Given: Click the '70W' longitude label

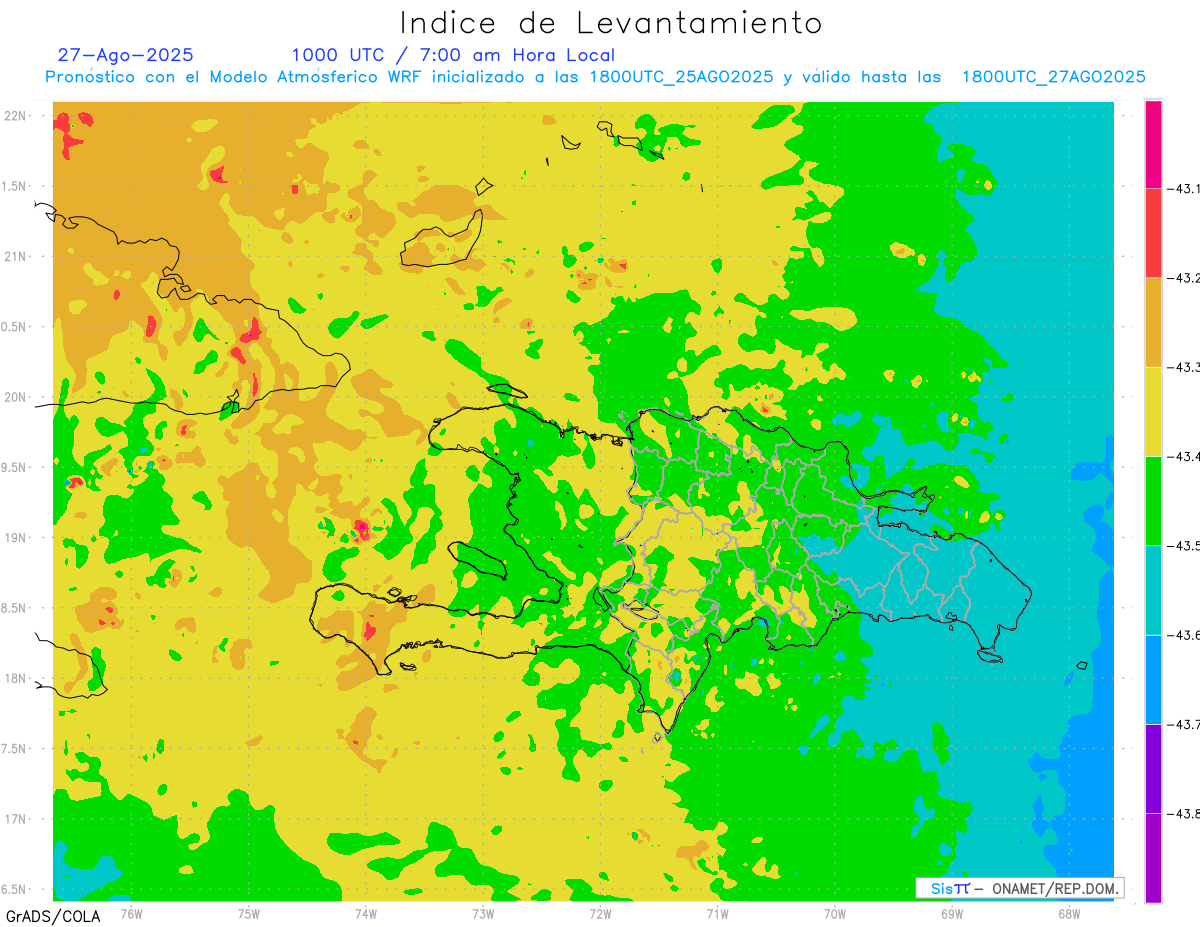Looking at the screenshot, I should 834,913.
